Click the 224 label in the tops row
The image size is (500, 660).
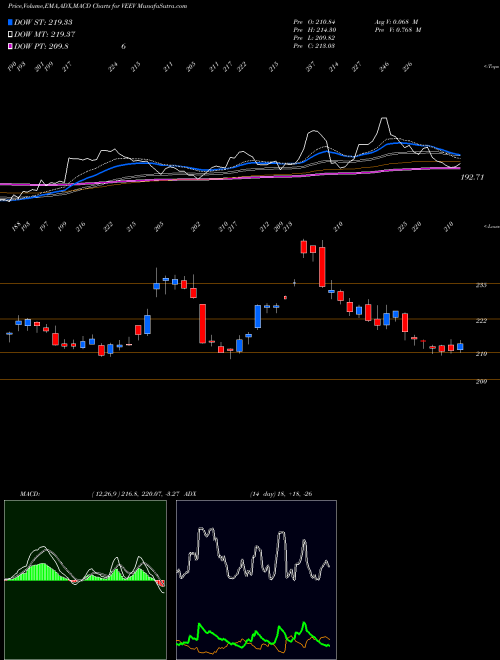113,67
